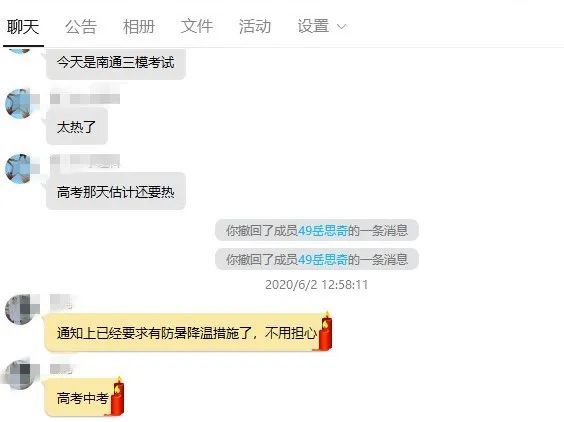Open the 活动 tab
The image size is (564, 422).
click(x=255, y=27)
